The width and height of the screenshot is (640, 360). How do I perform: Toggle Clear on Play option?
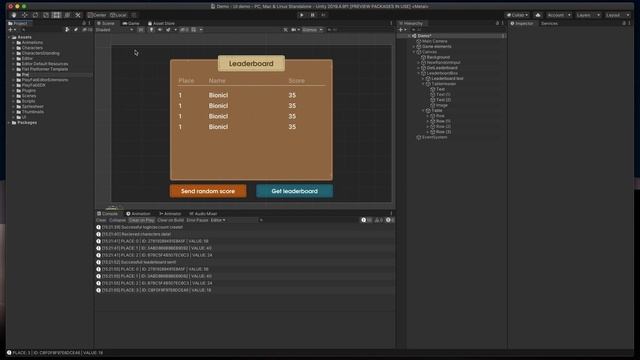(x=142, y=220)
